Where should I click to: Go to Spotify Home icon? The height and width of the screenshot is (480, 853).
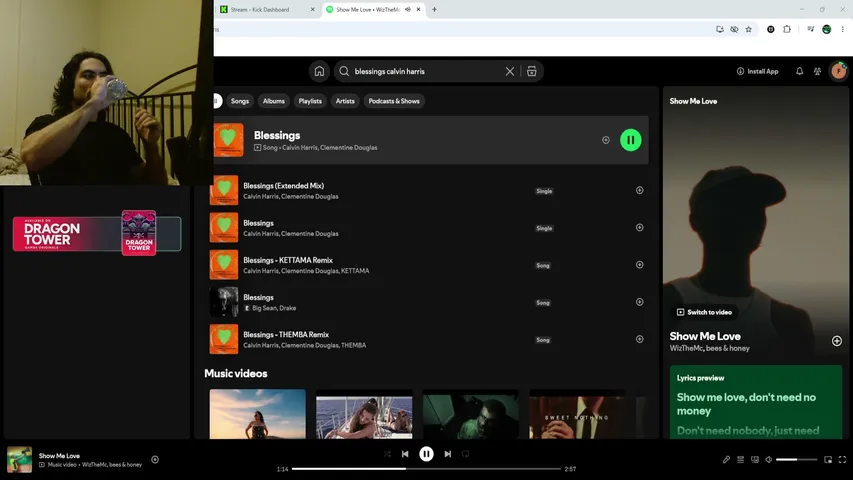pos(319,71)
